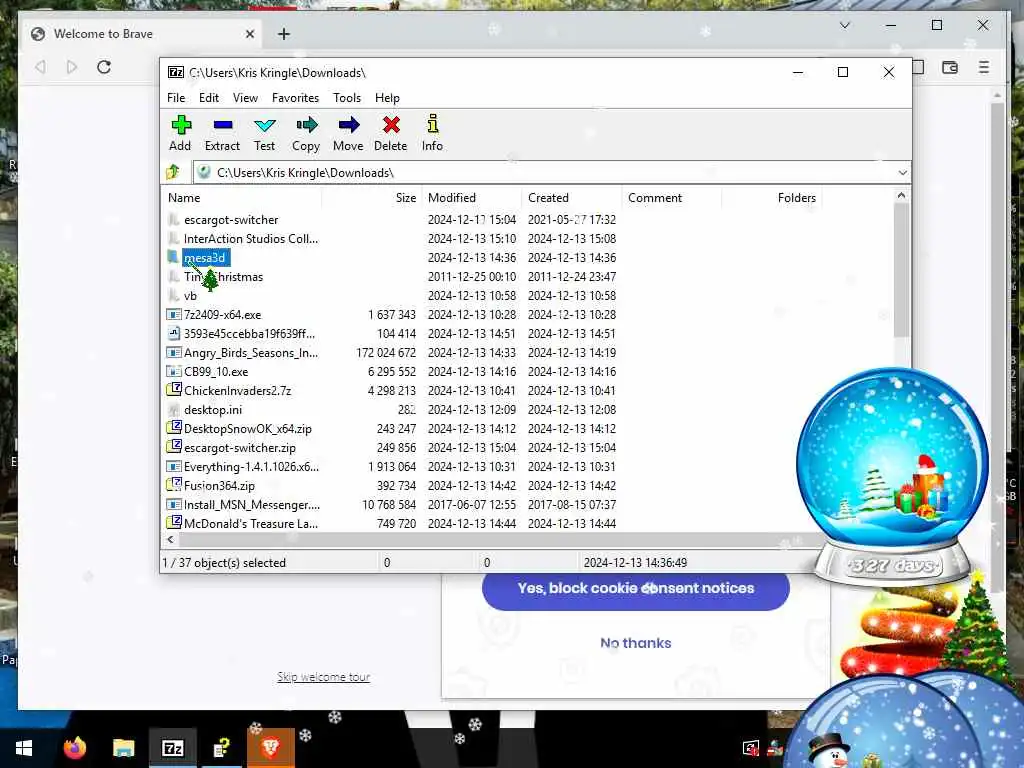The width and height of the screenshot is (1024, 768).
Task: Click the Delete toolbar icon
Action: 391,125
